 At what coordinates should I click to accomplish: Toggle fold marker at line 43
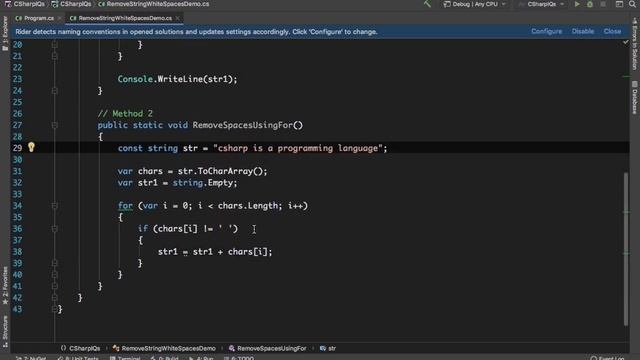(x=55, y=309)
